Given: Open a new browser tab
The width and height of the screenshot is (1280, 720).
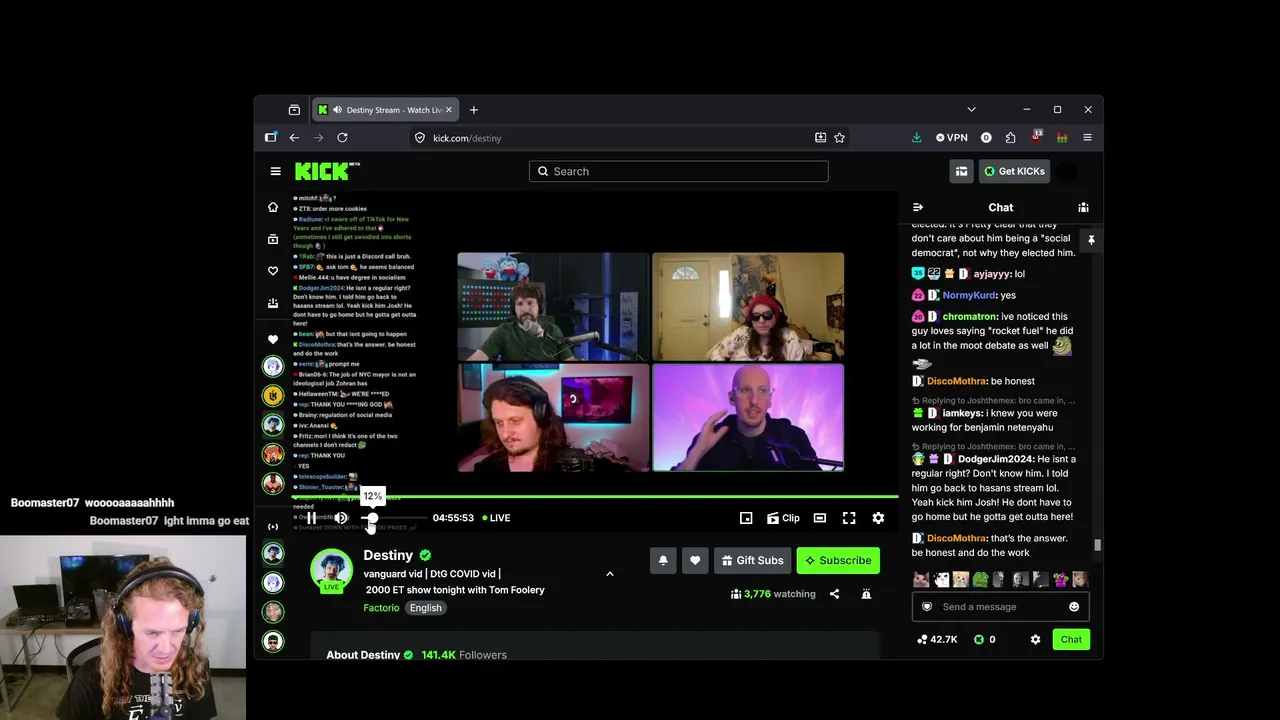Looking at the screenshot, I should (x=474, y=110).
